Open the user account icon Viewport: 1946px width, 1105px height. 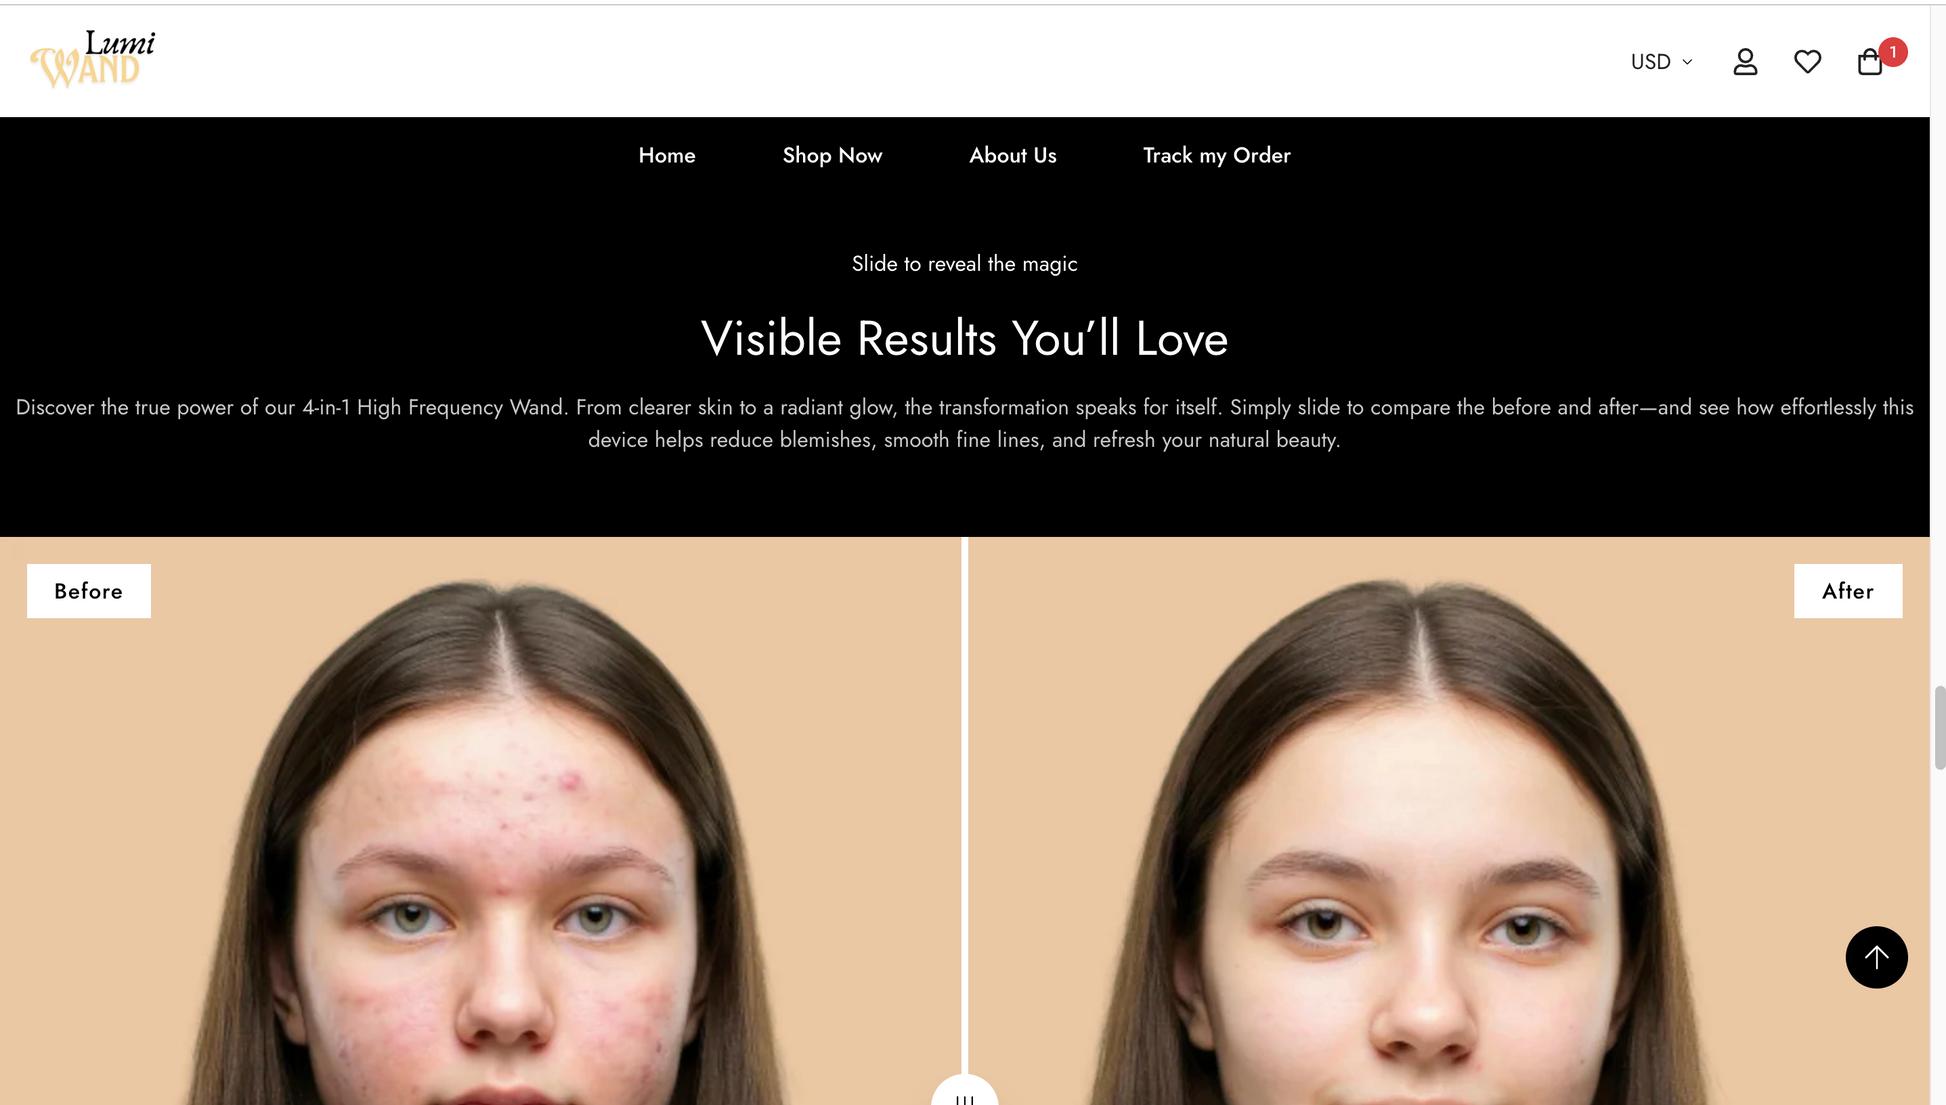click(1745, 62)
